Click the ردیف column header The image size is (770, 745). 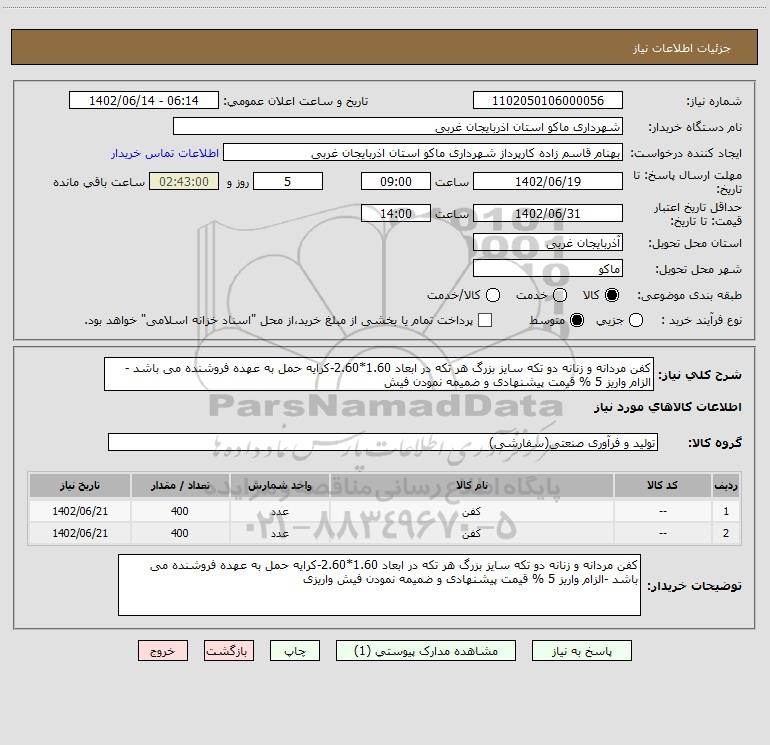pyautogui.click(x=726, y=485)
